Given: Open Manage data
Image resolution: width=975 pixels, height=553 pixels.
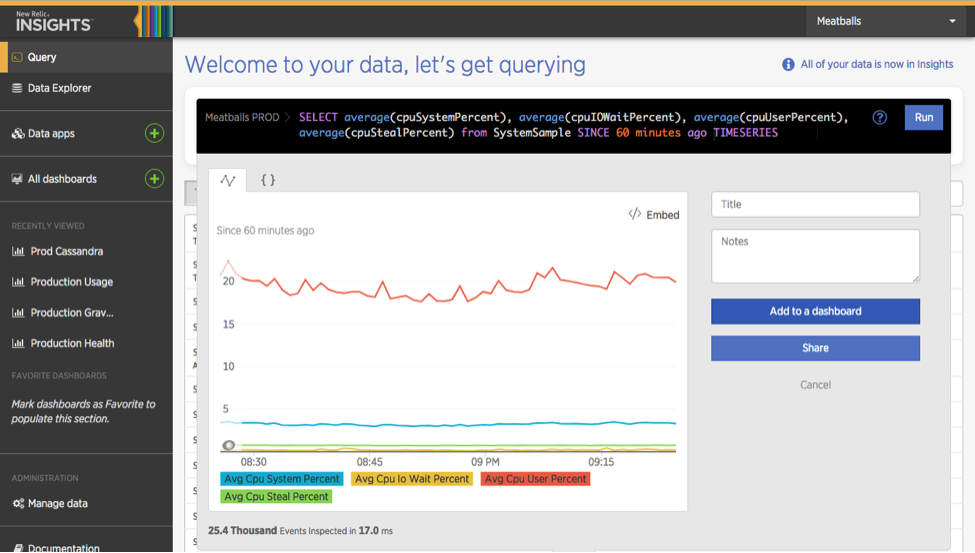Looking at the screenshot, I should coord(58,504).
